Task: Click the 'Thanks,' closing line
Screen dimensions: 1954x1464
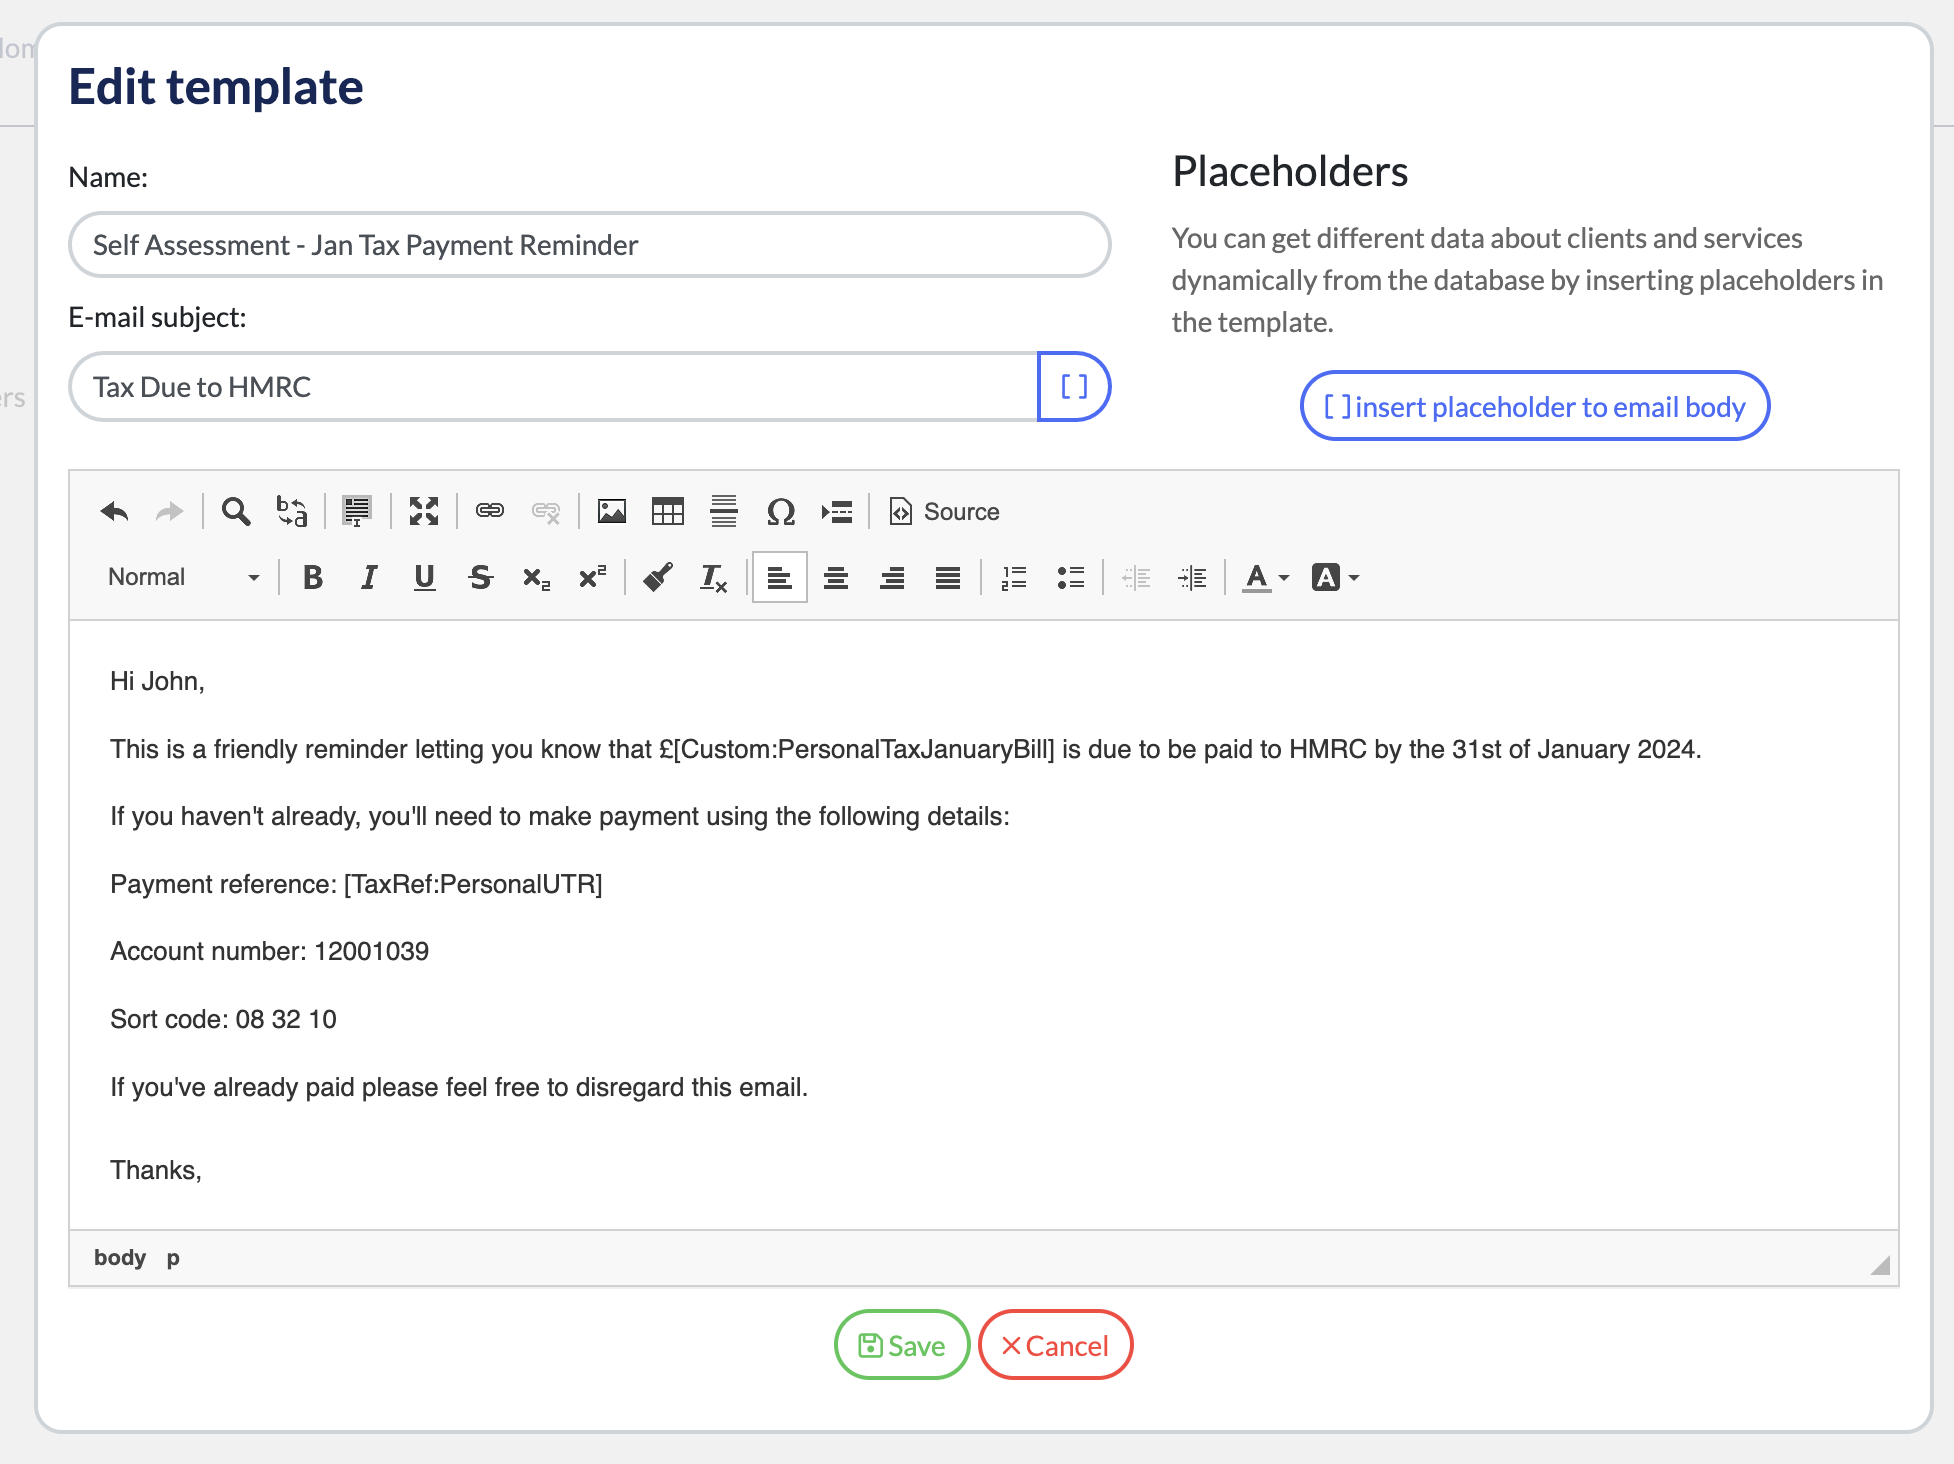Action: pyautogui.click(x=156, y=1170)
